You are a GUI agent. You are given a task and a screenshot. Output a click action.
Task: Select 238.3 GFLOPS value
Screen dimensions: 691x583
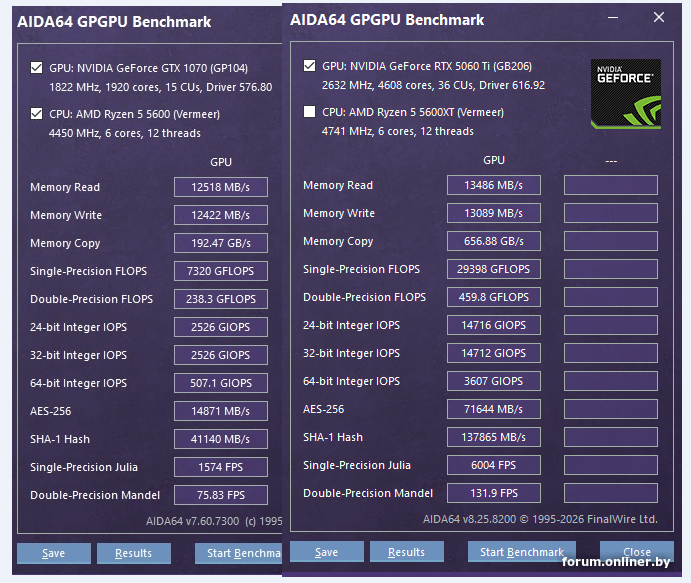[x=221, y=299]
